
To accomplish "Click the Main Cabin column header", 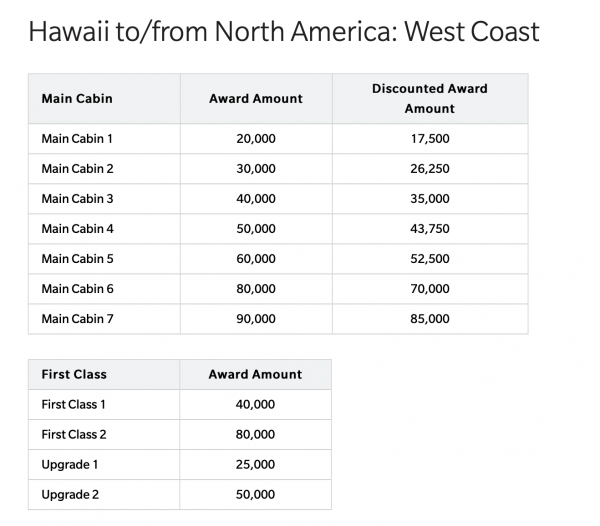I will click(x=77, y=99).
